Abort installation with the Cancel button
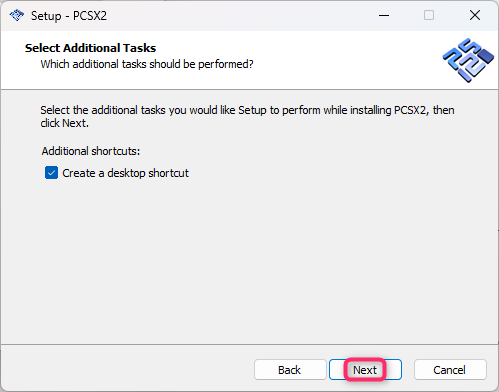Image resolution: width=499 pixels, height=392 pixels. tap(450, 370)
